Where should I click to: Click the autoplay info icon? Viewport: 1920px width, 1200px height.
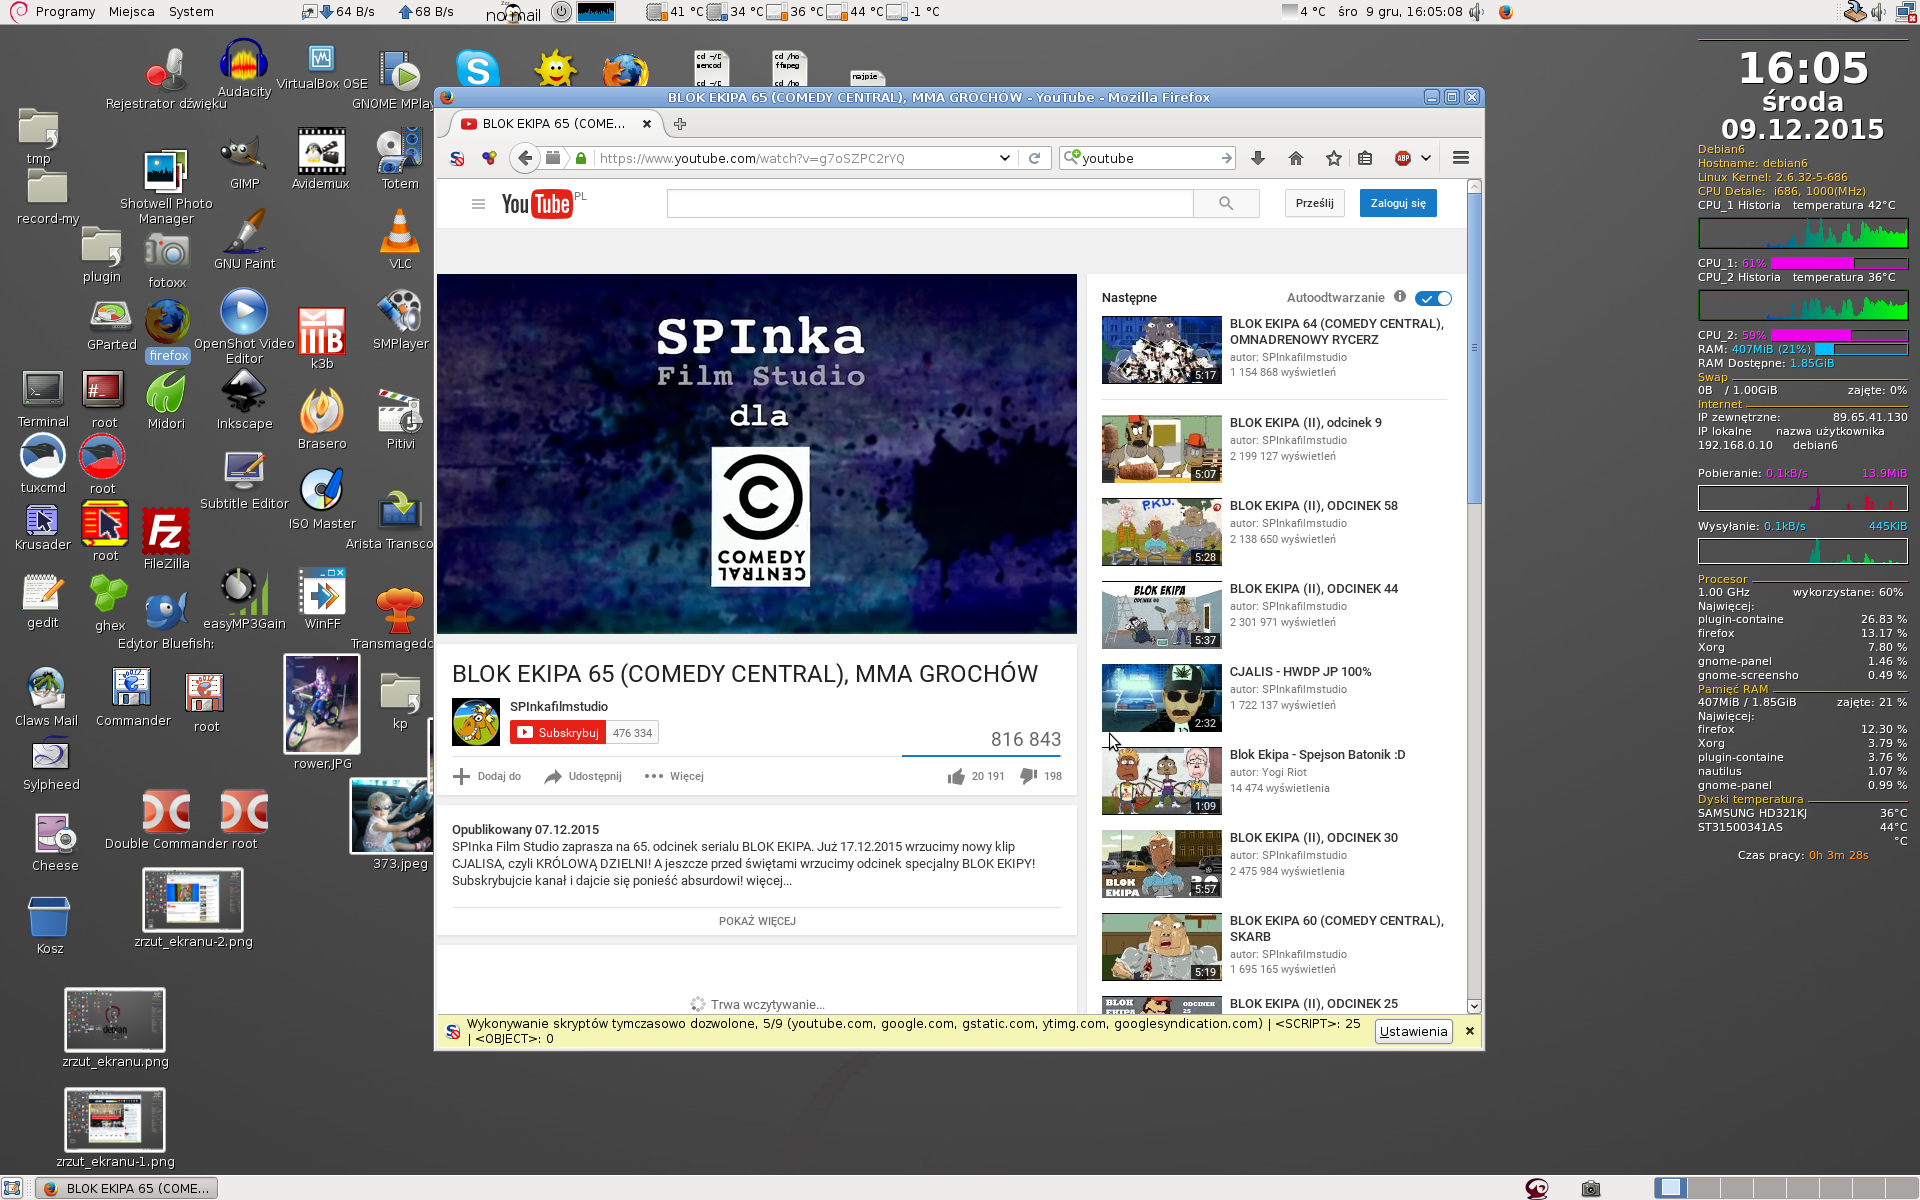coord(1400,297)
